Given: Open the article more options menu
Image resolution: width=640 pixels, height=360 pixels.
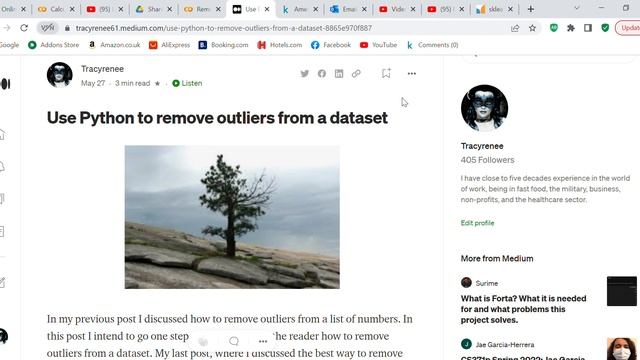Looking at the screenshot, I should (411, 73).
